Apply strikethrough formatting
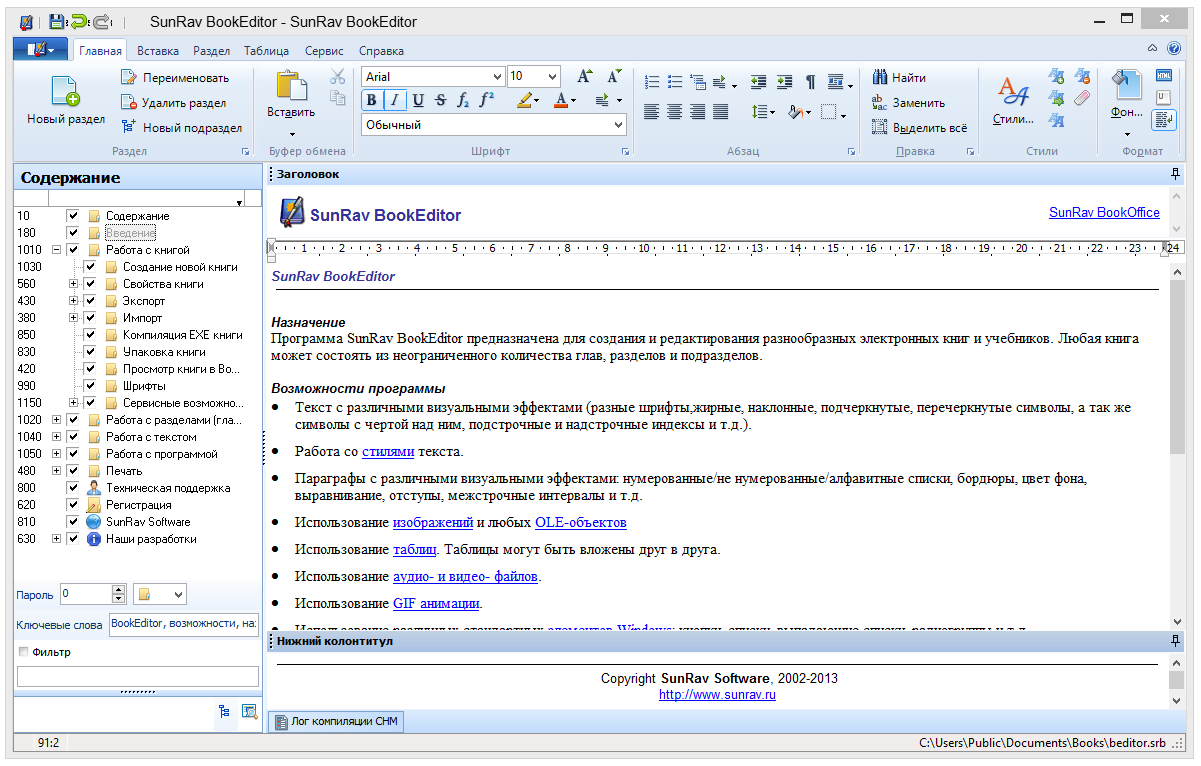 [x=440, y=100]
